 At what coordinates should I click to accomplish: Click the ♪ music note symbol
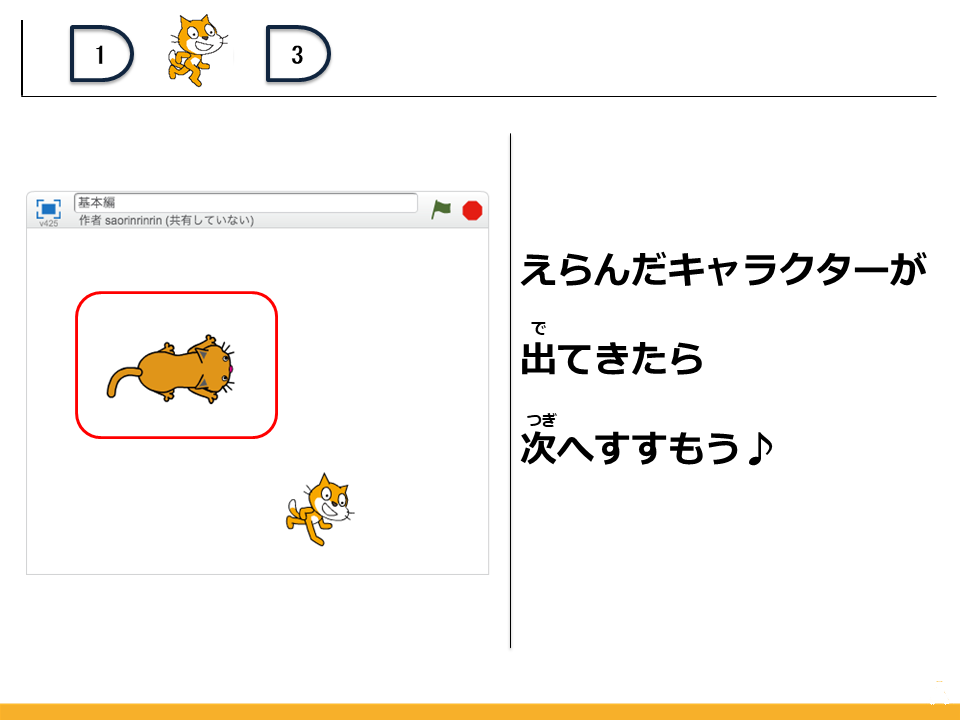[x=760, y=448]
